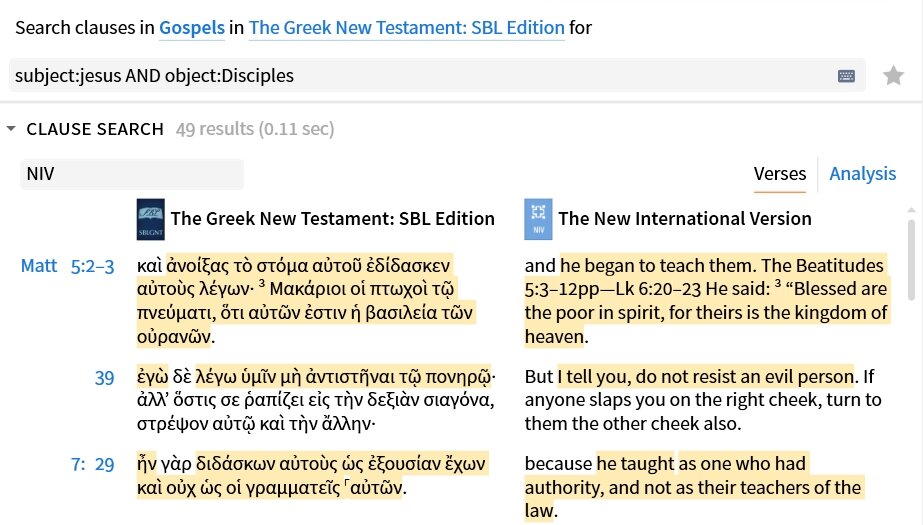This screenshot has width=923, height=525.
Task: Open The Greek New Testament: SBL Edition link
Action: [x=407, y=28]
